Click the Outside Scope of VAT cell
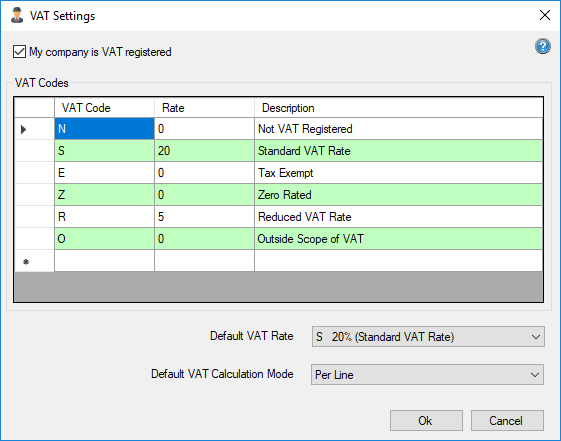Screen dimensions: 561x441 [x=399, y=239]
